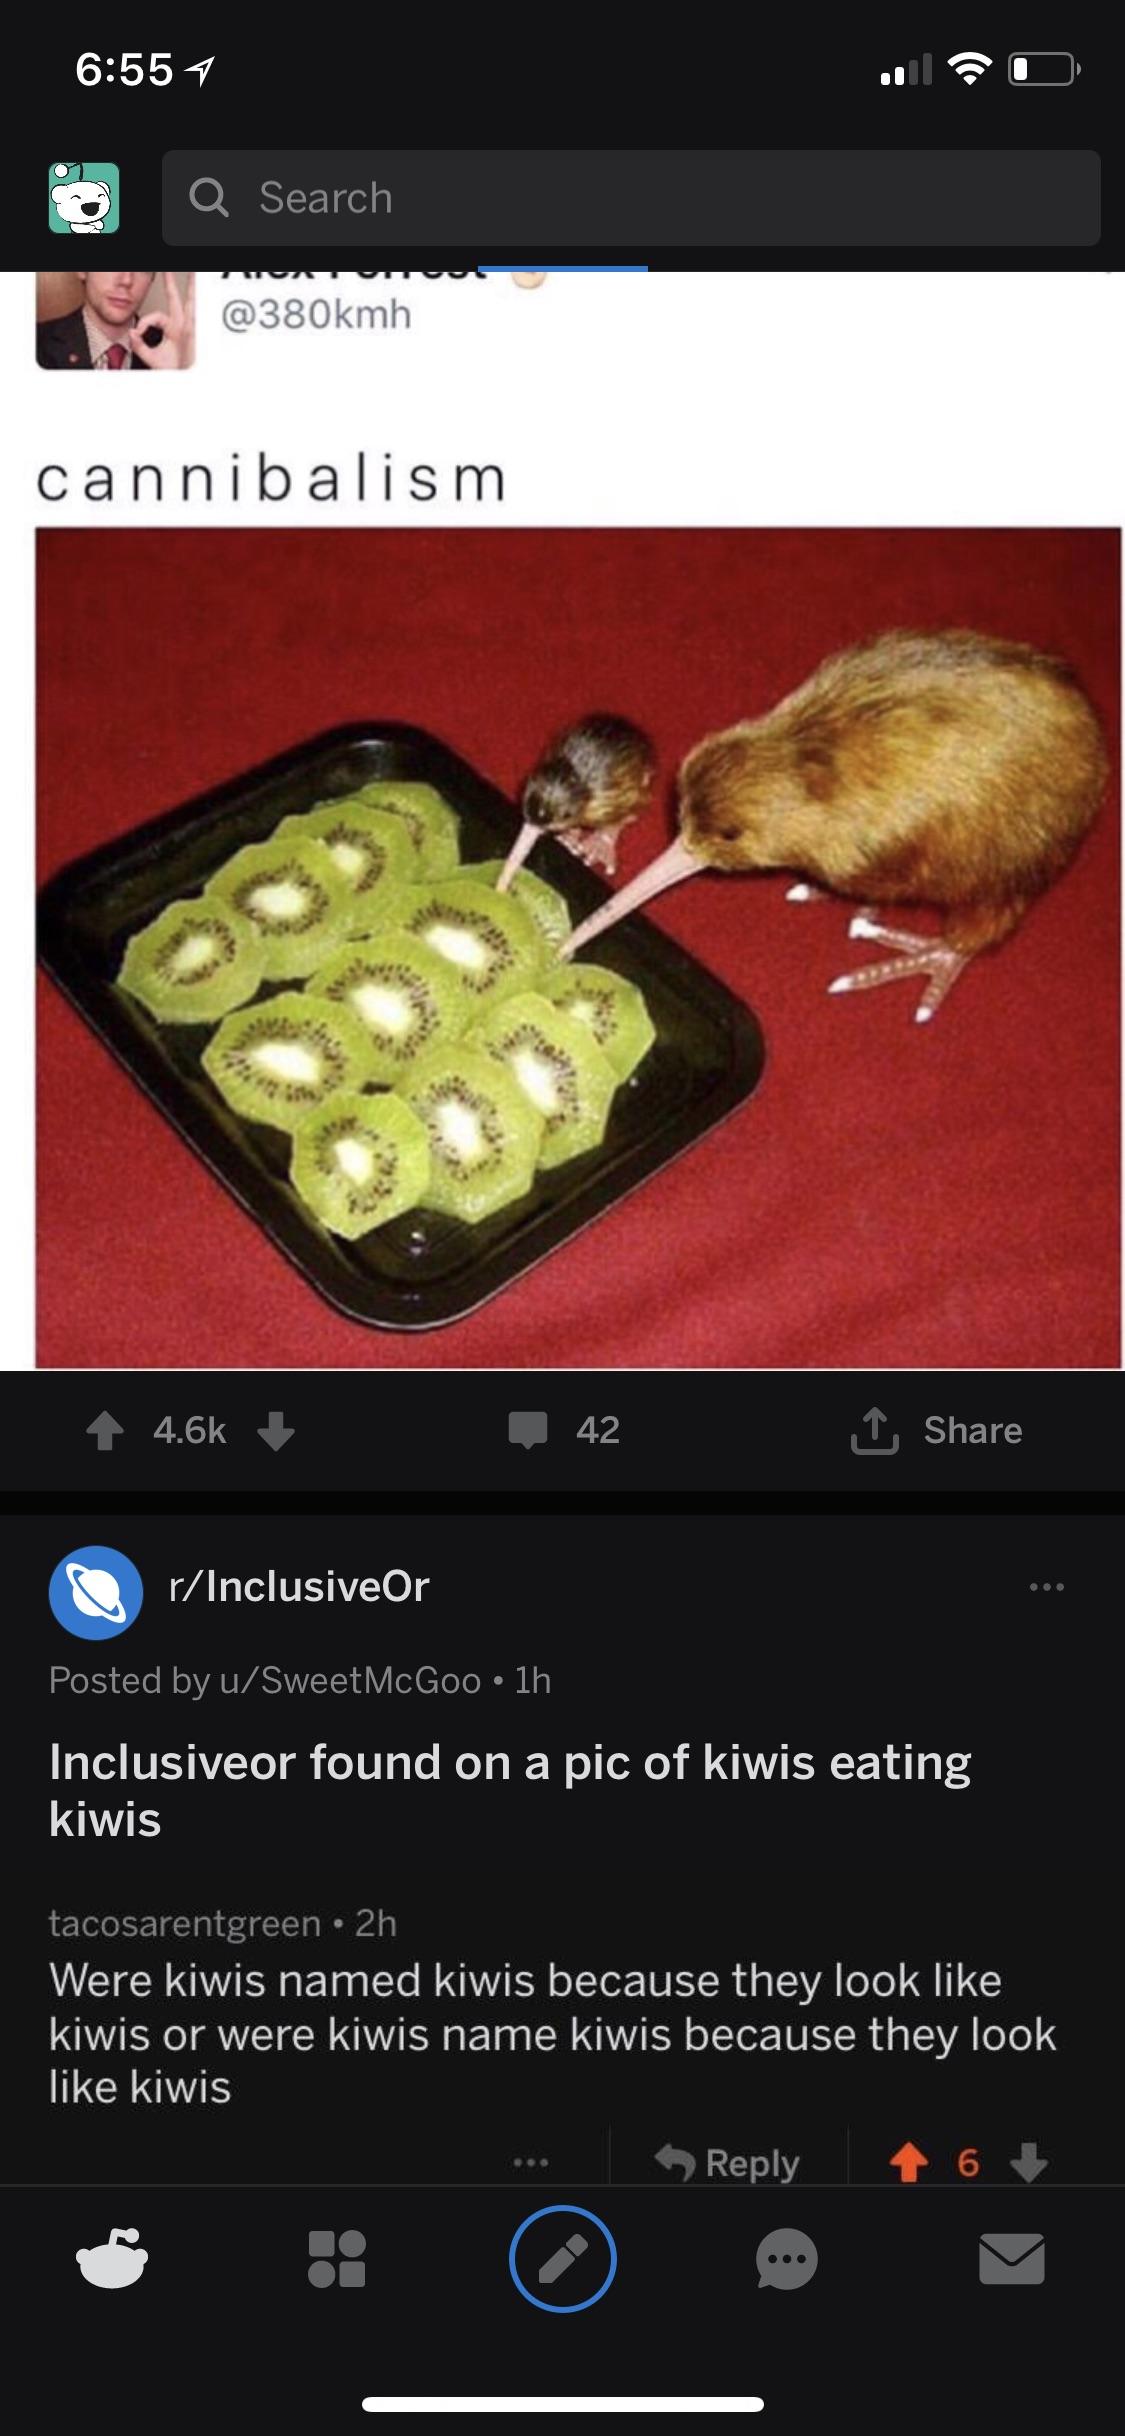Open the Communities grid tab
The height and width of the screenshot is (2436, 1125).
tap(337, 2258)
